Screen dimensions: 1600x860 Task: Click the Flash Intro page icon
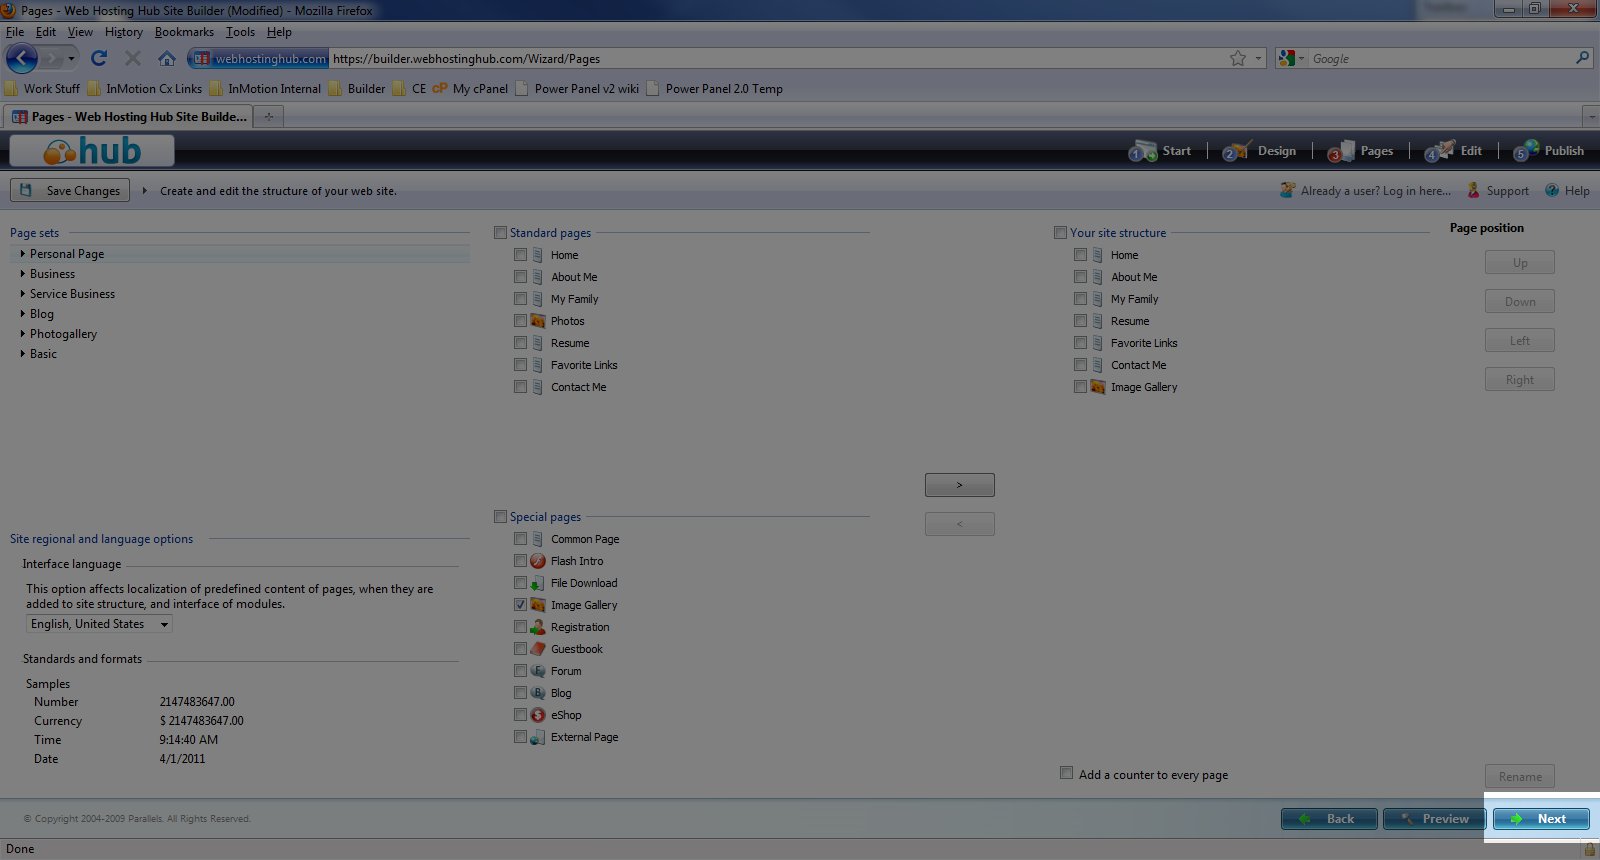[538, 561]
